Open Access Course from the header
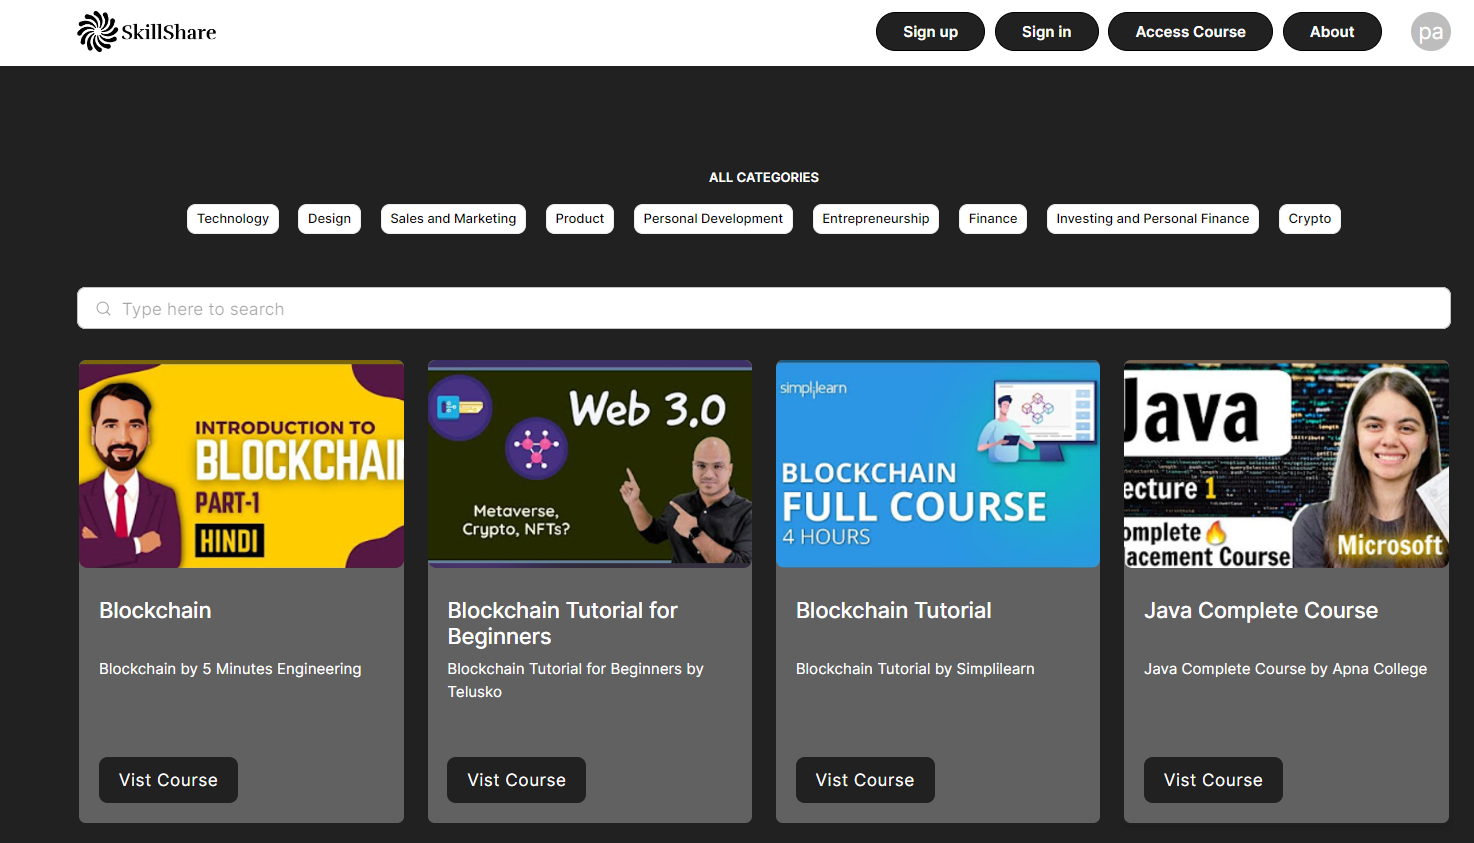The height and width of the screenshot is (843, 1474). pyautogui.click(x=1190, y=31)
